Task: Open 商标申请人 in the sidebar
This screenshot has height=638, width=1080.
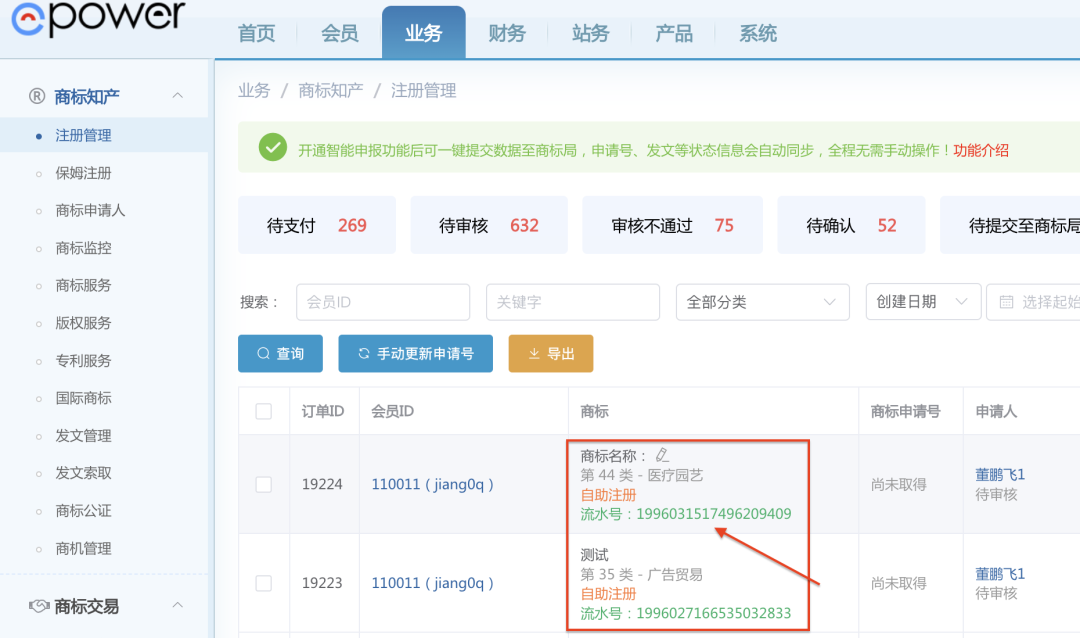Action: coord(90,210)
